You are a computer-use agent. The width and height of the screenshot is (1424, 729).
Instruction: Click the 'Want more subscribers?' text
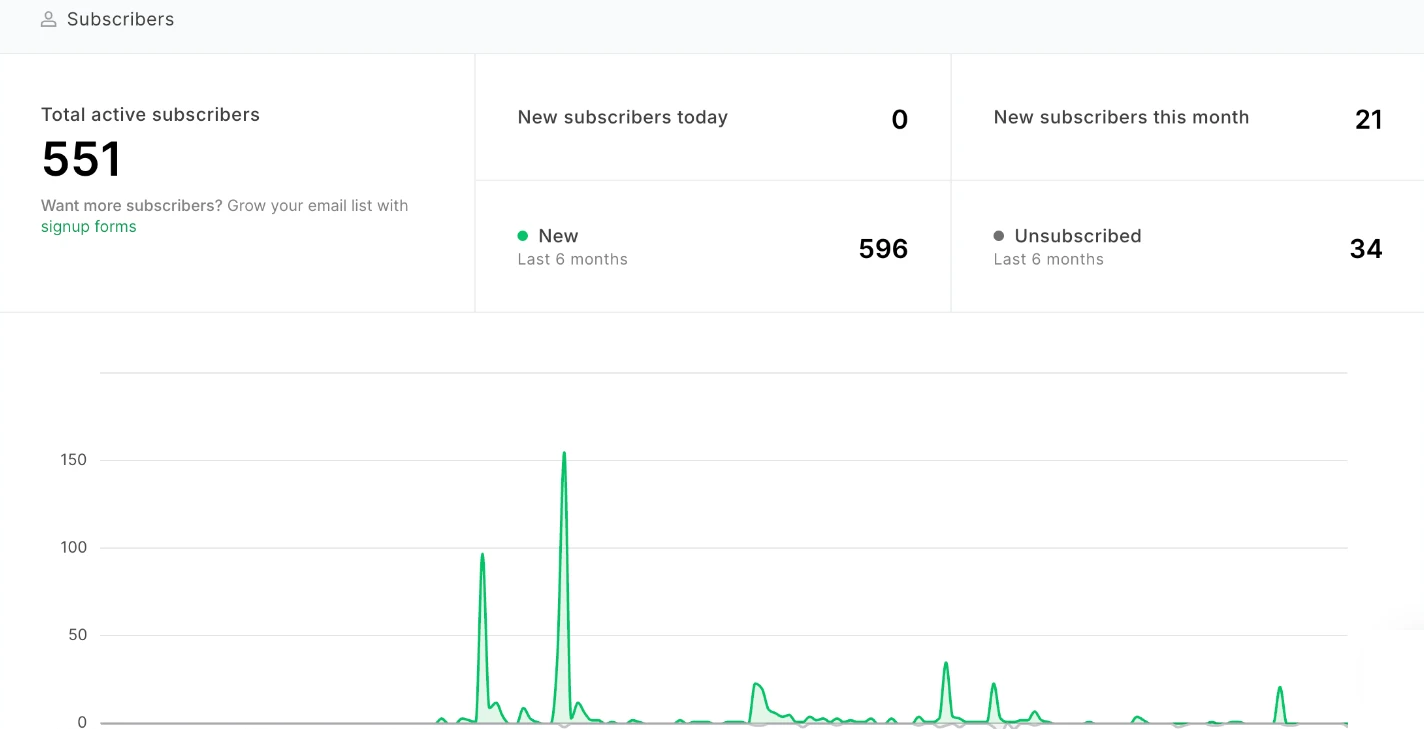click(x=132, y=206)
